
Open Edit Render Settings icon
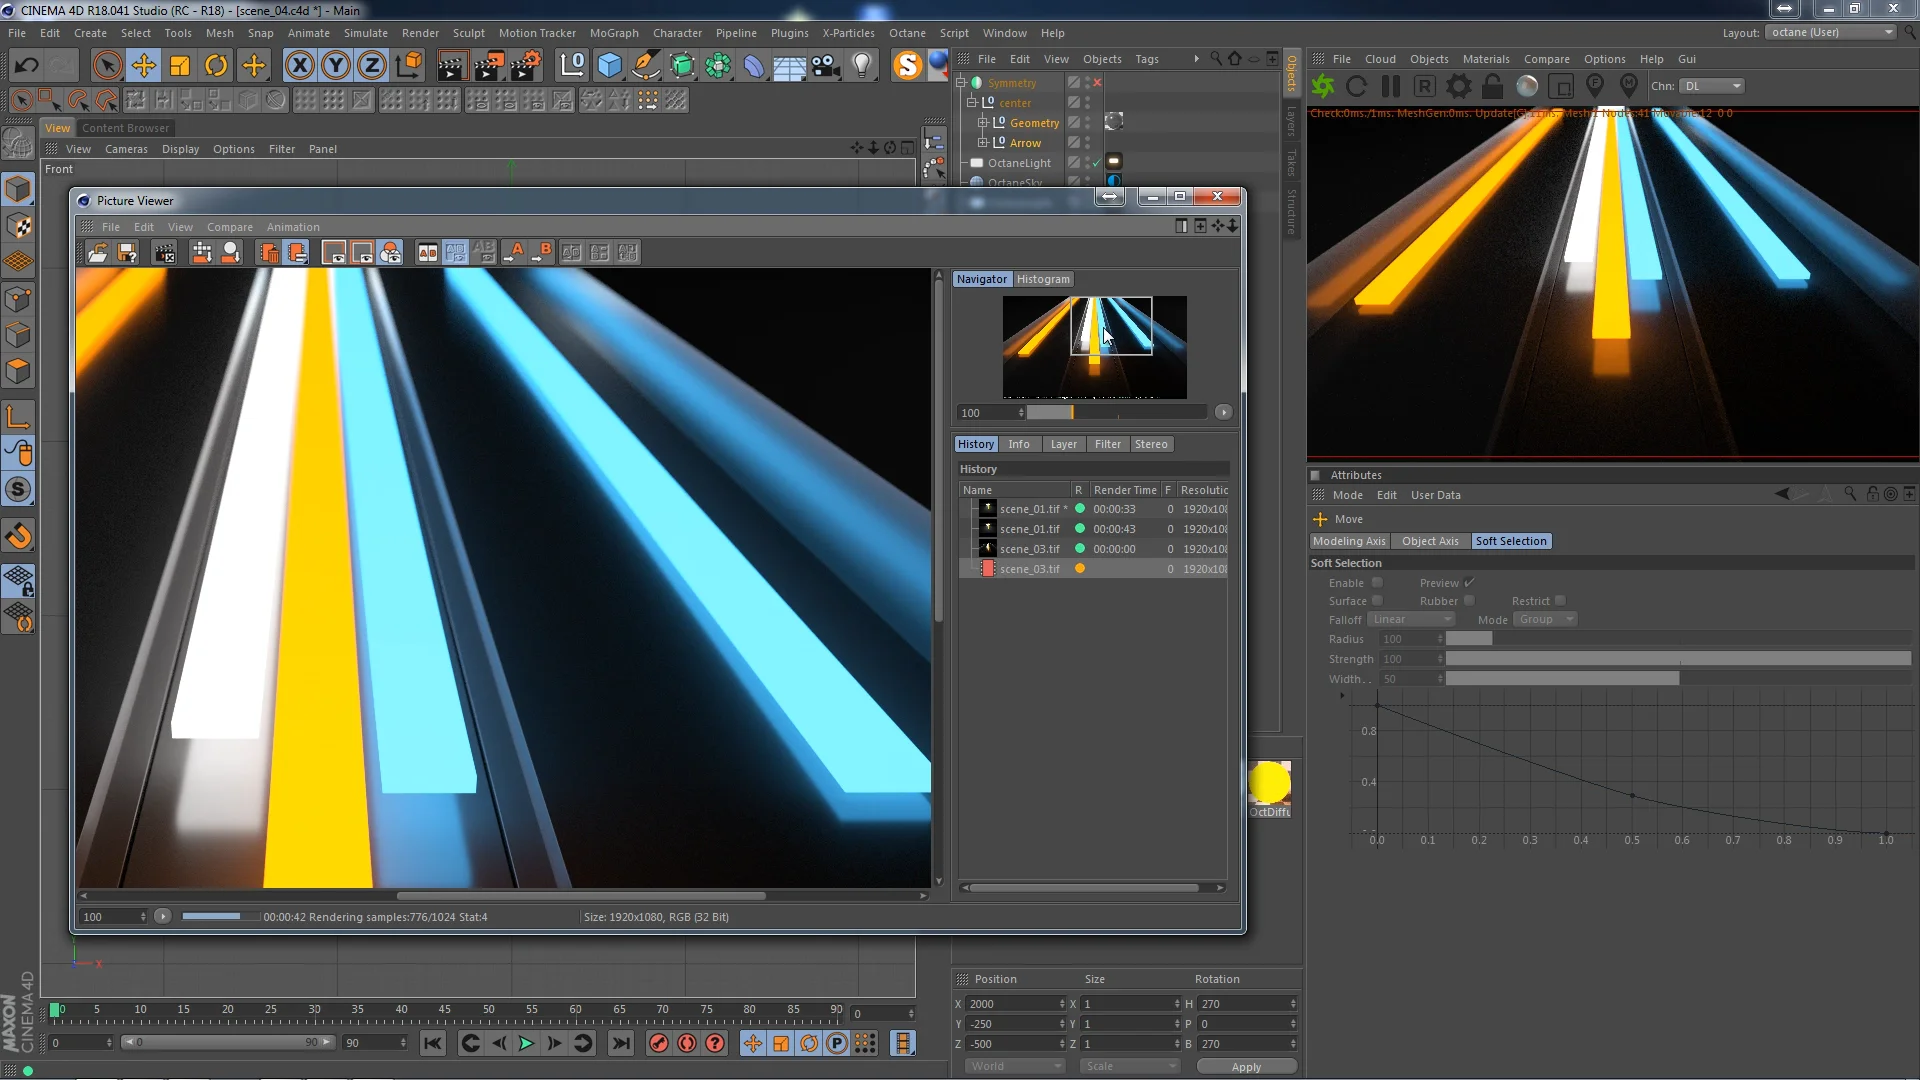pos(526,66)
